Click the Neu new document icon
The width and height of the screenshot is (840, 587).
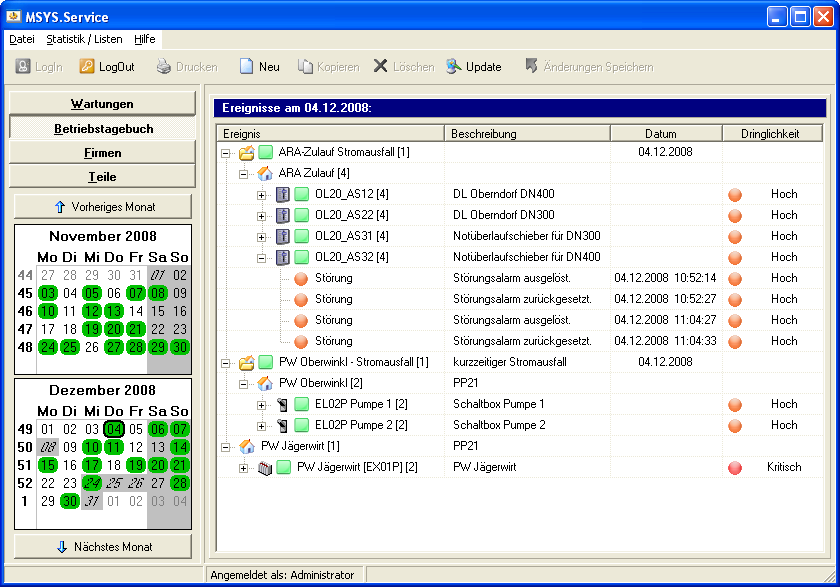[x=246, y=67]
